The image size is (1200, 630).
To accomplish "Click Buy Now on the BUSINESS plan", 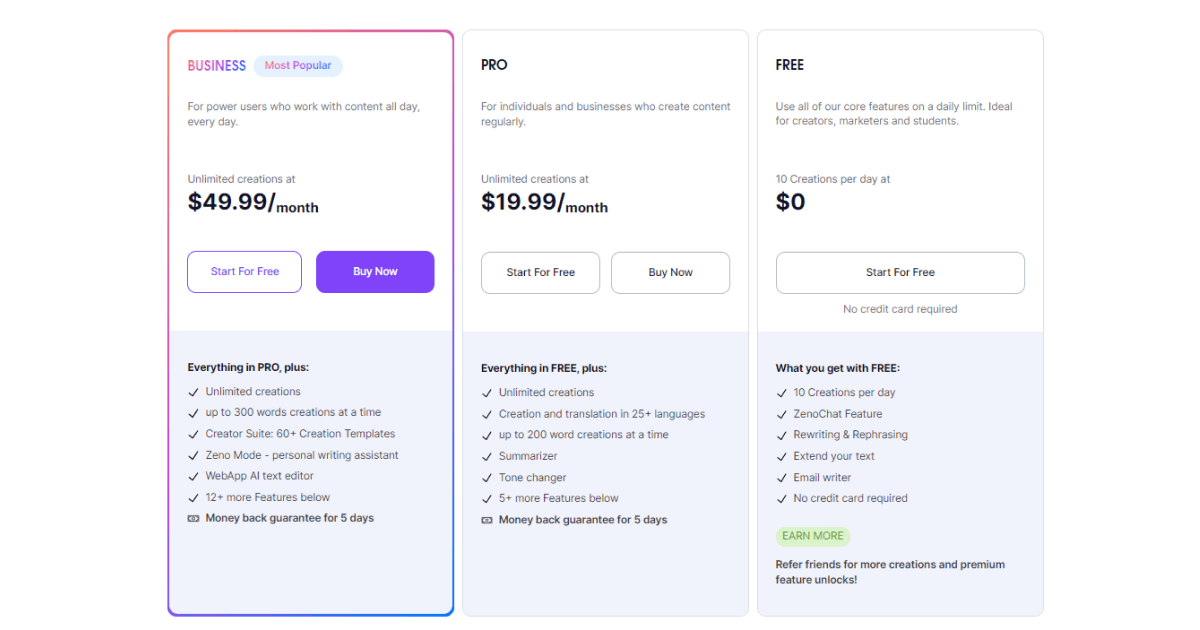I will pyautogui.click(x=375, y=271).
